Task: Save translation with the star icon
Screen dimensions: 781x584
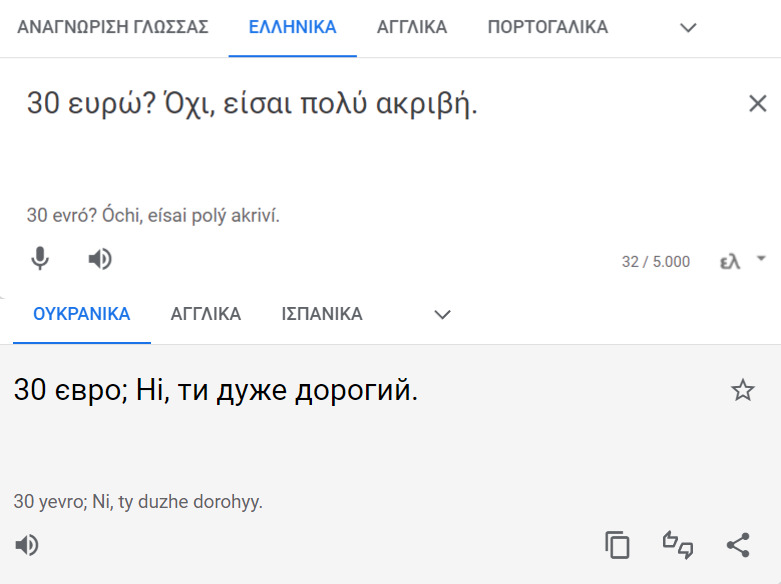Action: (x=742, y=390)
